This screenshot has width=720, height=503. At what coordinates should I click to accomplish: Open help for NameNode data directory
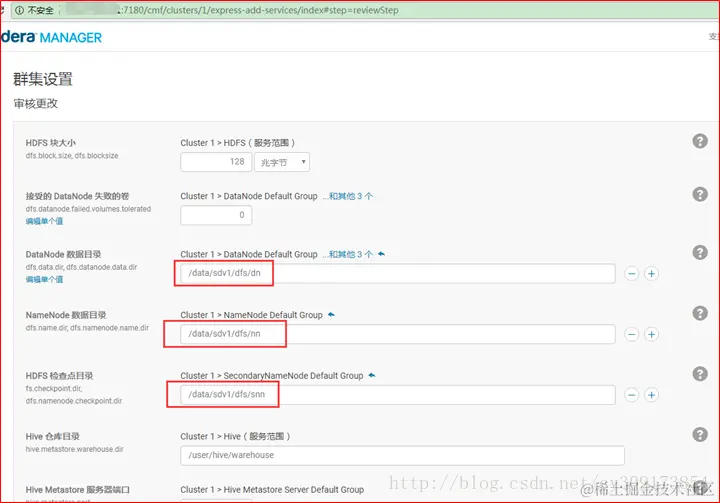[700, 313]
